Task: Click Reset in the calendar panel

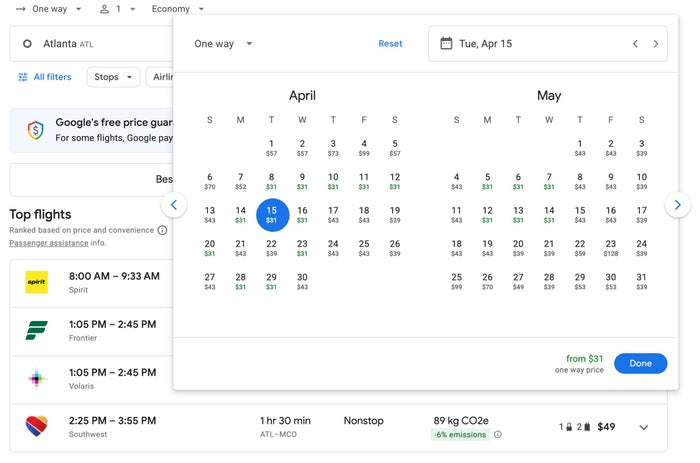Action: (x=390, y=44)
